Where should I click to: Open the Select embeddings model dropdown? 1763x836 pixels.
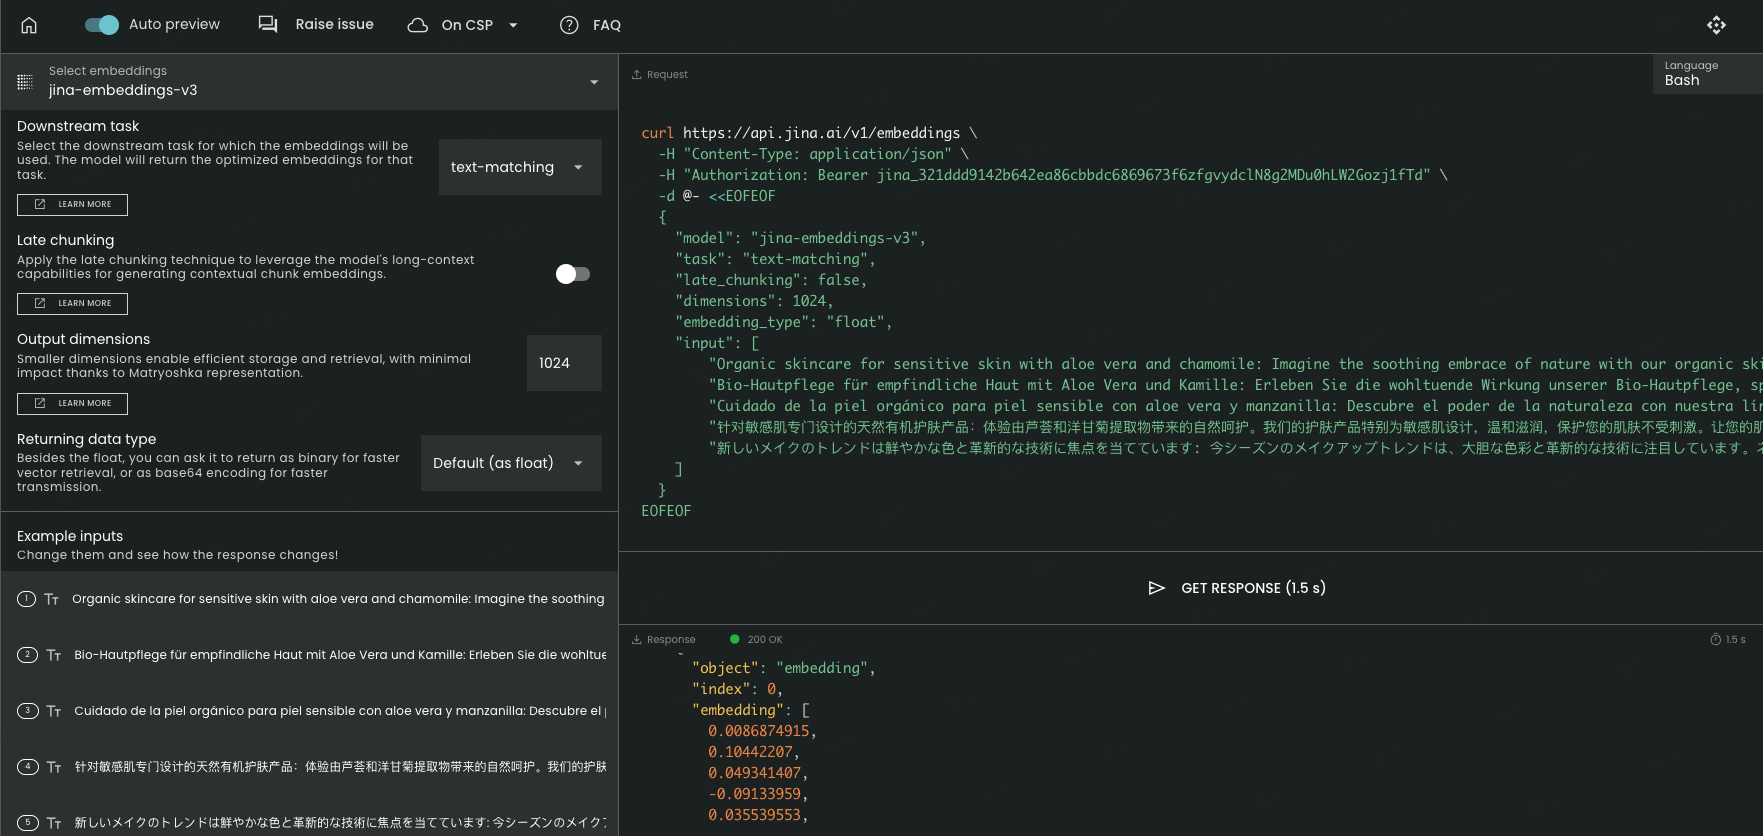pyautogui.click(x=309, y=81)
